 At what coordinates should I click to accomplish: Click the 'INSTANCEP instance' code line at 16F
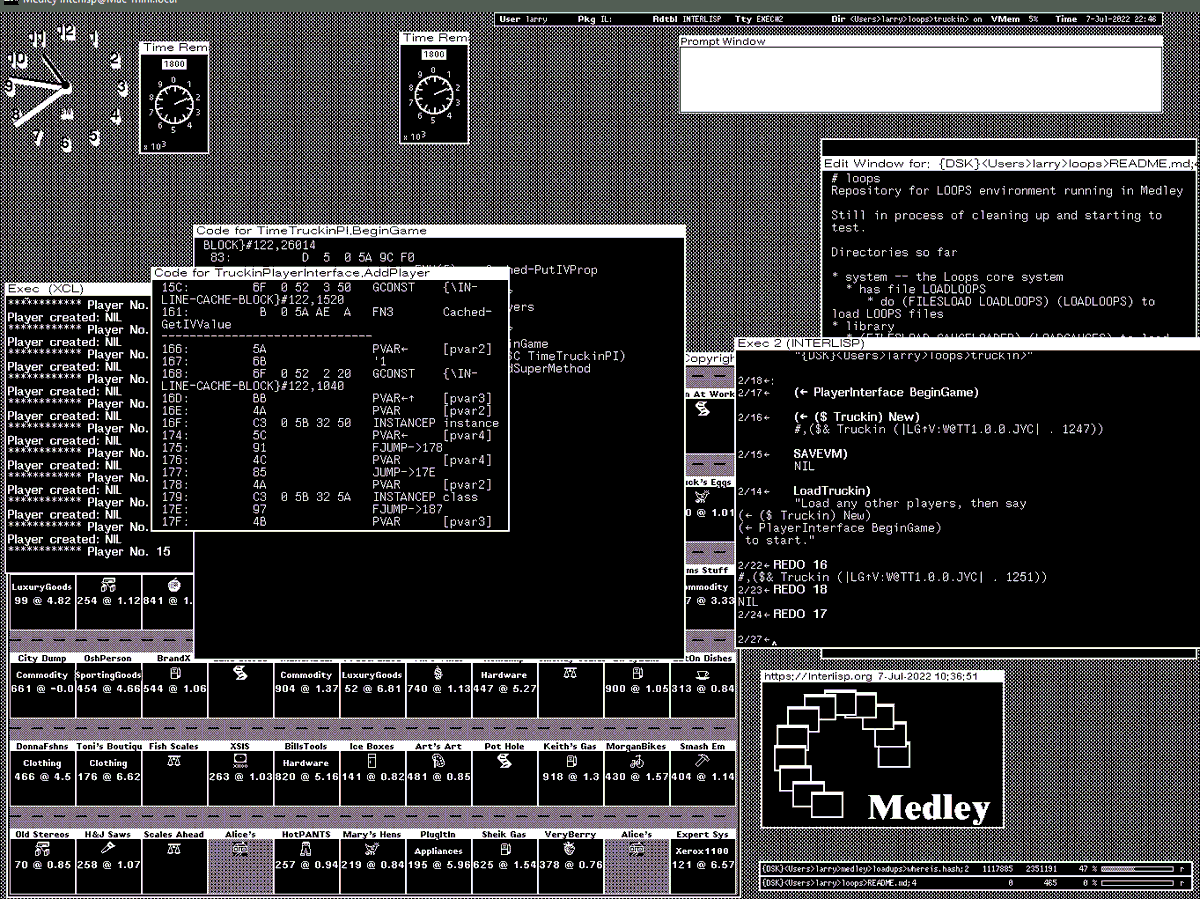tap(330, 423)
